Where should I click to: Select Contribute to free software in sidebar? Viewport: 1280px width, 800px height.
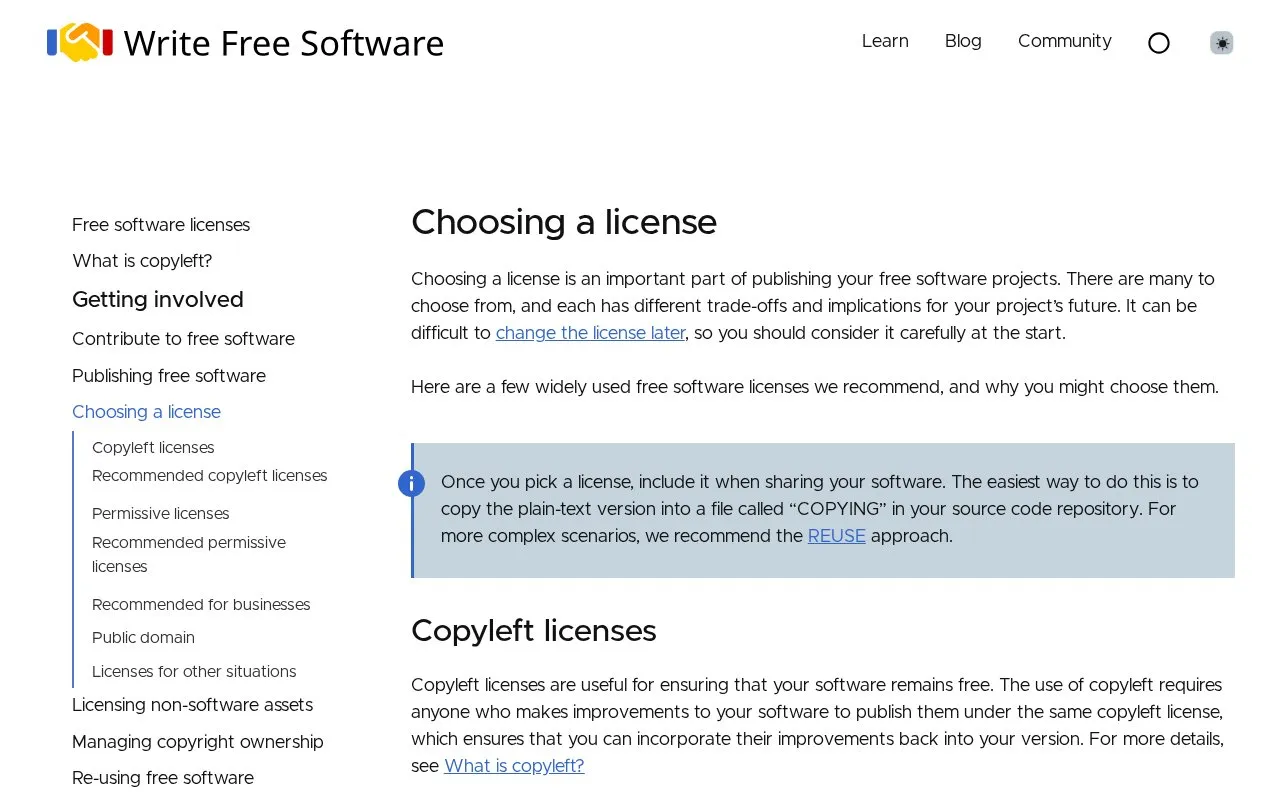click(x=183, y=339)
